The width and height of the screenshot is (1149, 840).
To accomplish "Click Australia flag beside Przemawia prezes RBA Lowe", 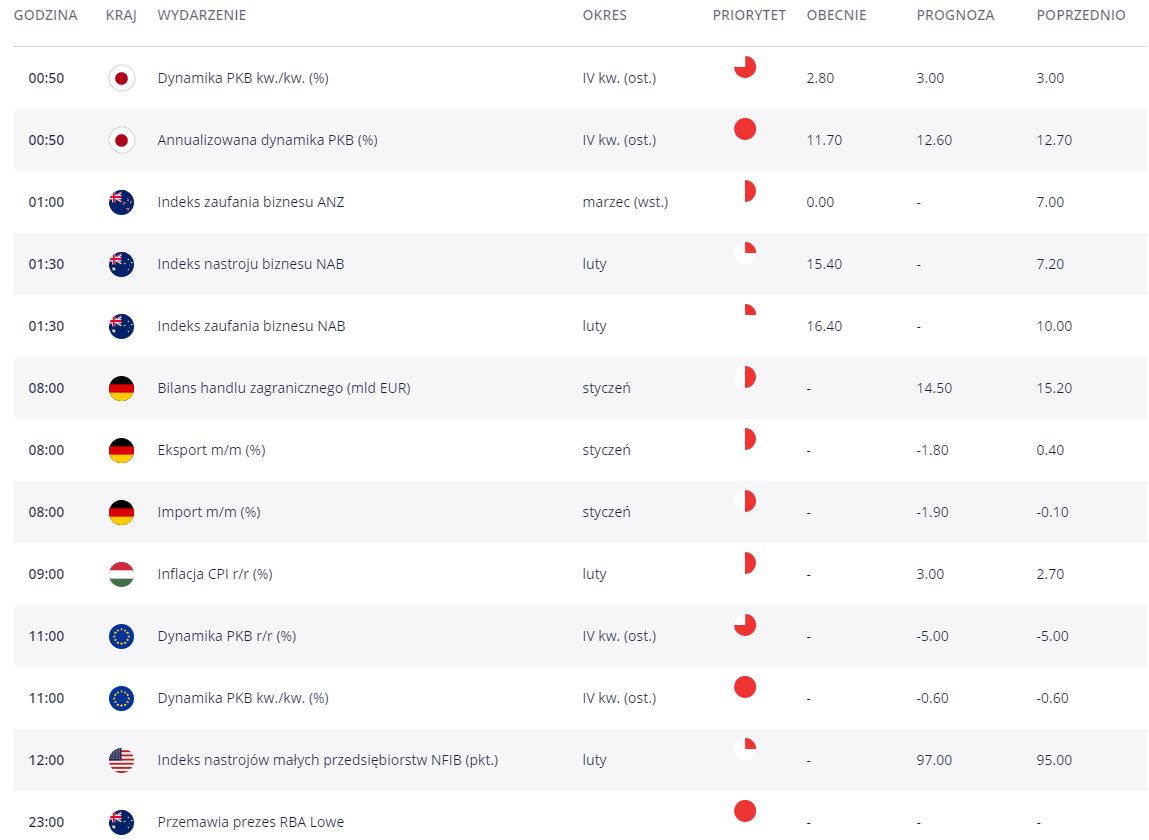I will tap(121, 822).
